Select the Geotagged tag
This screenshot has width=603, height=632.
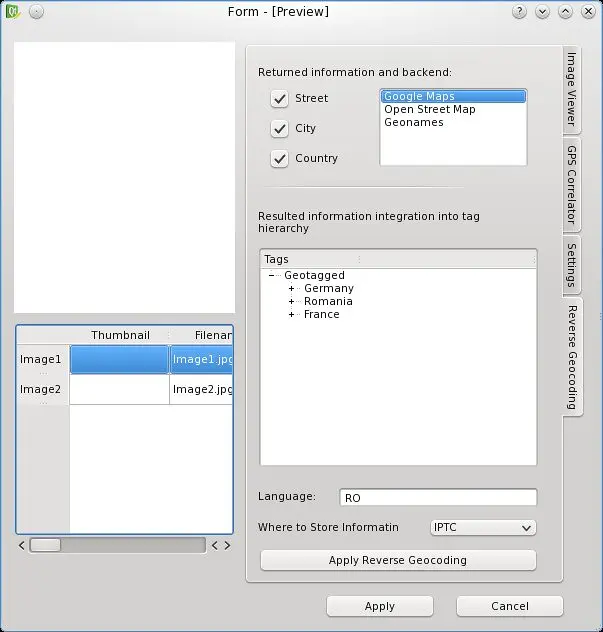click(x=314, y=275)
